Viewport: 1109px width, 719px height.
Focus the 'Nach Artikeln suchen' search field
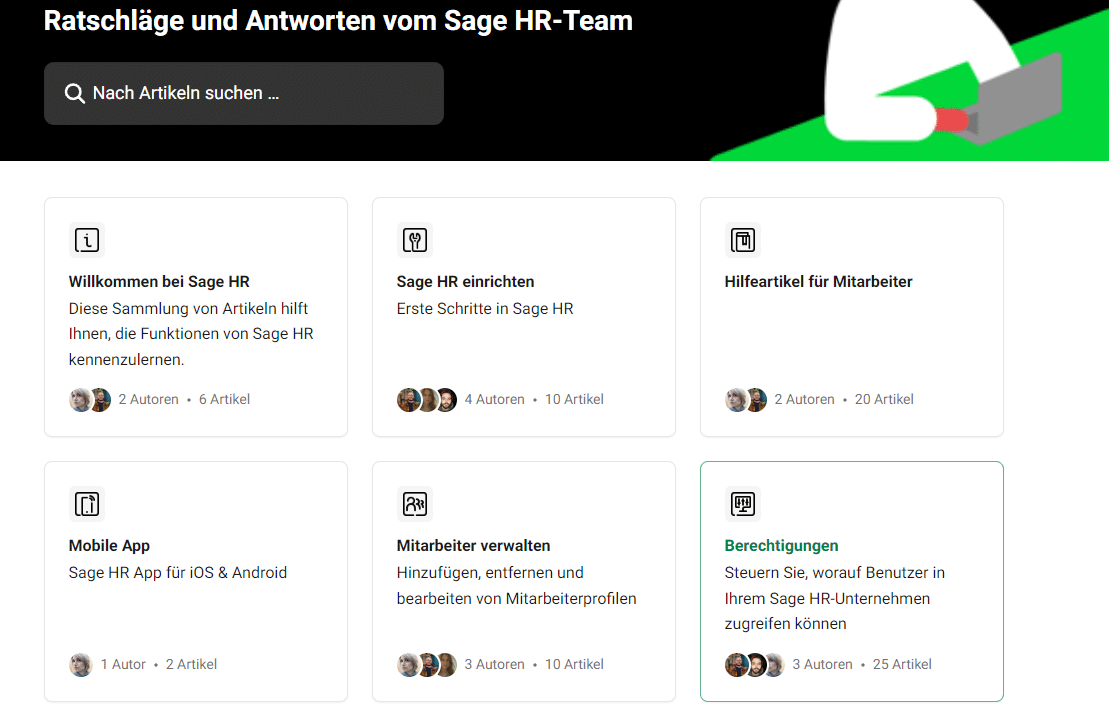[260, 93]
